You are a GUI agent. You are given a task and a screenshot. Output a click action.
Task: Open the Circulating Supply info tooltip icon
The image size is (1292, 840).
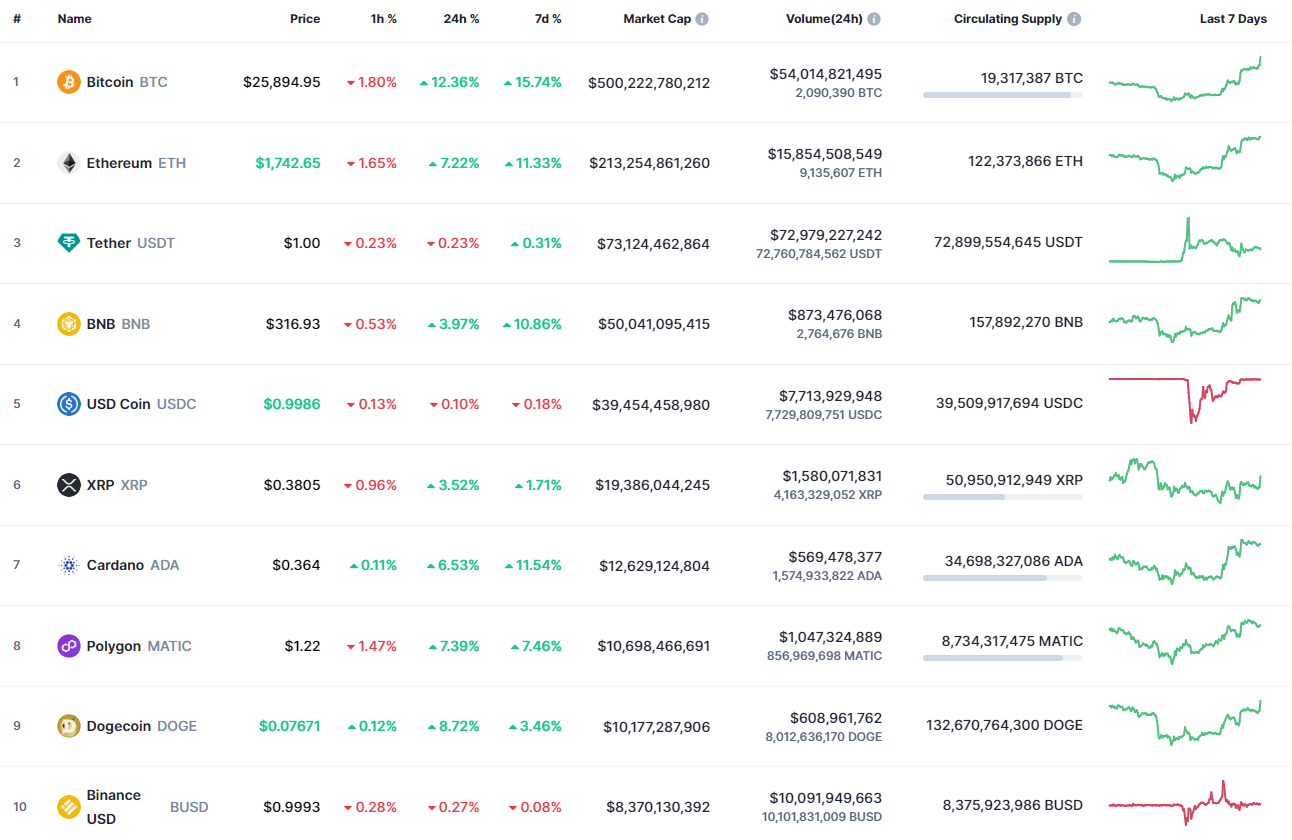click(1073, 18)
